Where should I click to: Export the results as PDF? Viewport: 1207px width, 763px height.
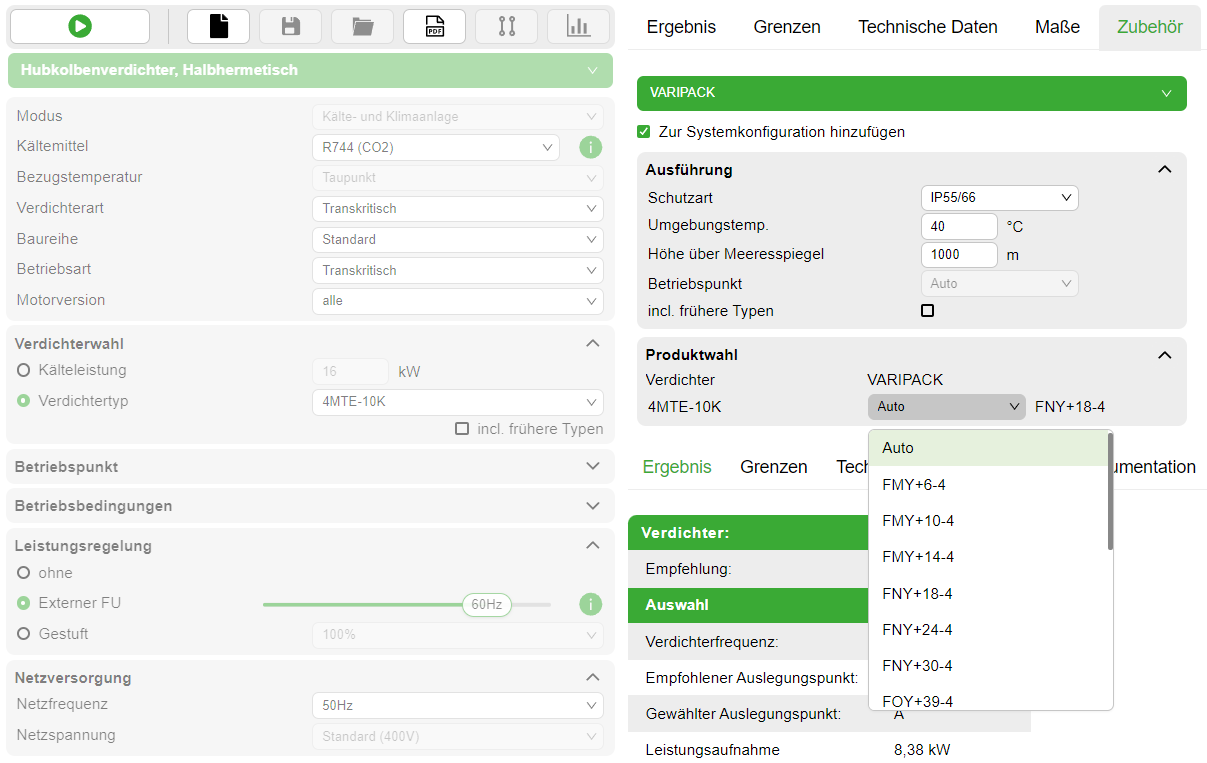434,26
